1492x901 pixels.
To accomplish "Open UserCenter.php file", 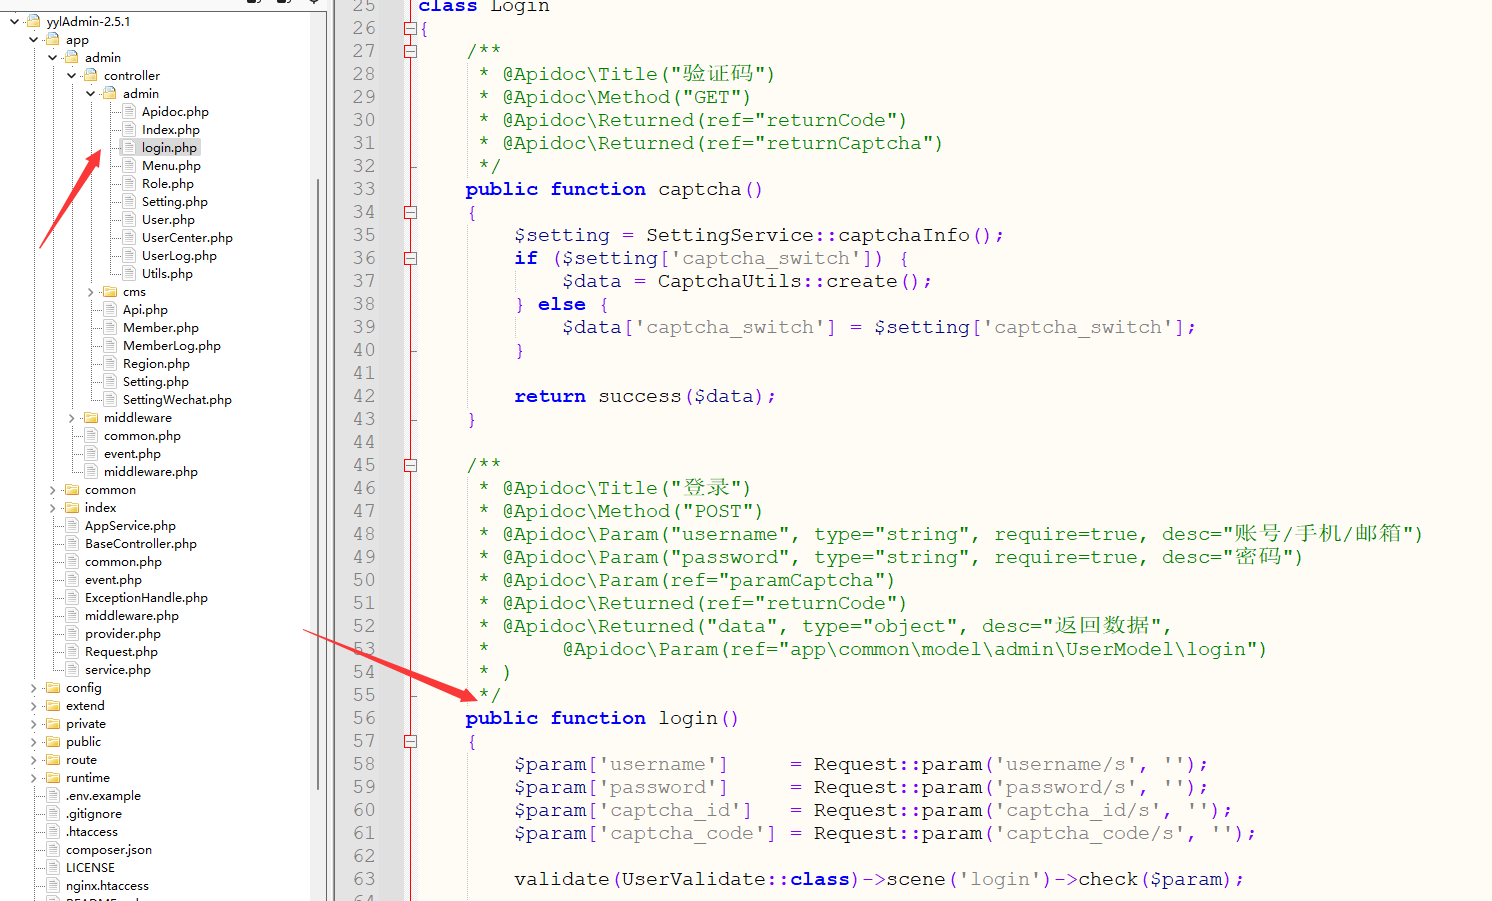I will pos(187,237).
